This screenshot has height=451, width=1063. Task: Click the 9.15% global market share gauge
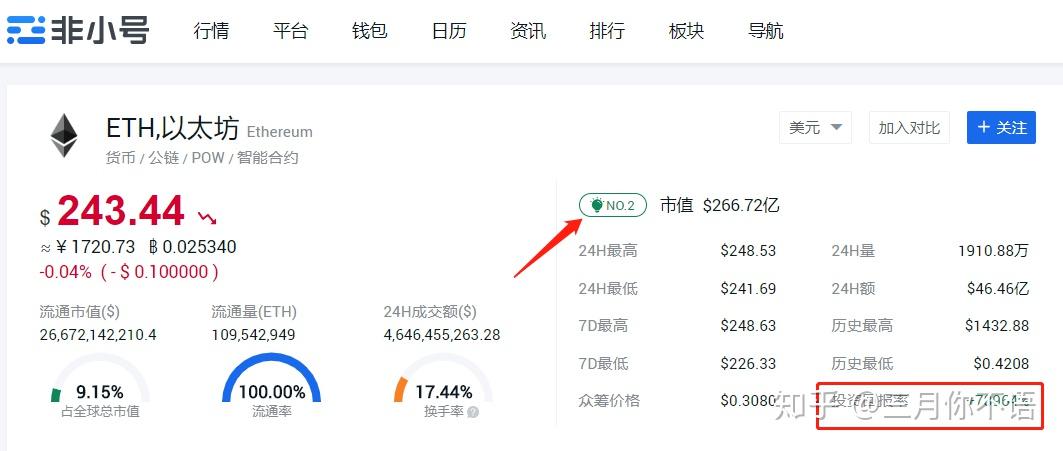99,380
